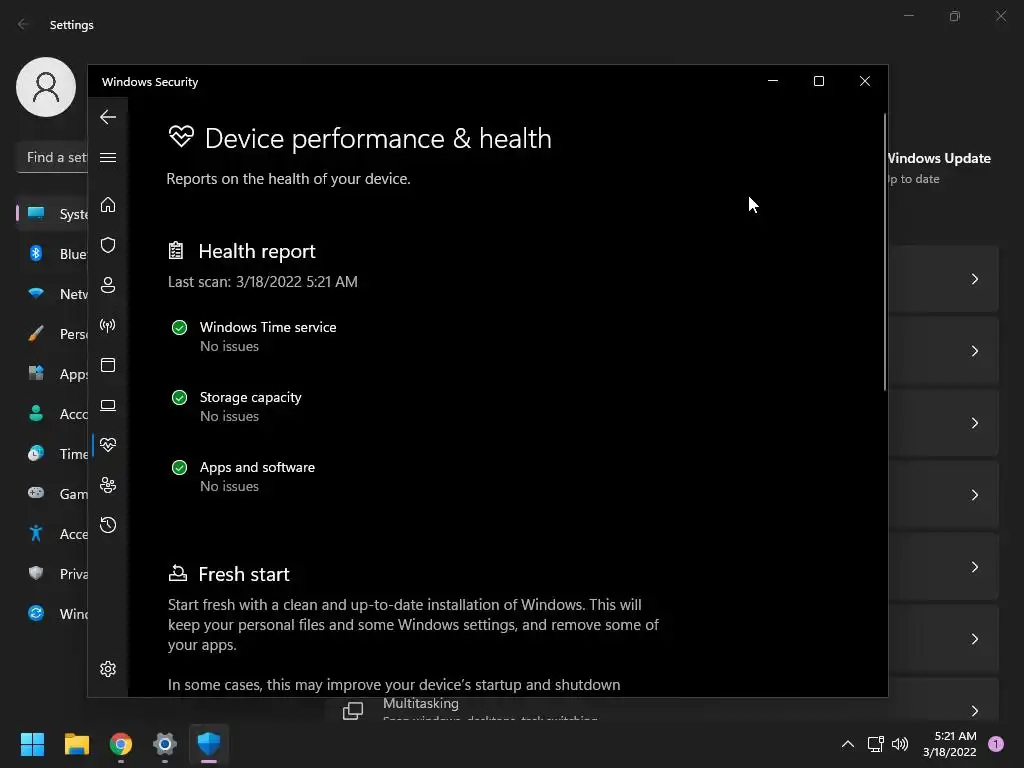Open Device security laptop icon
This screenshot has width=1024, height=768.
(108, 406)
